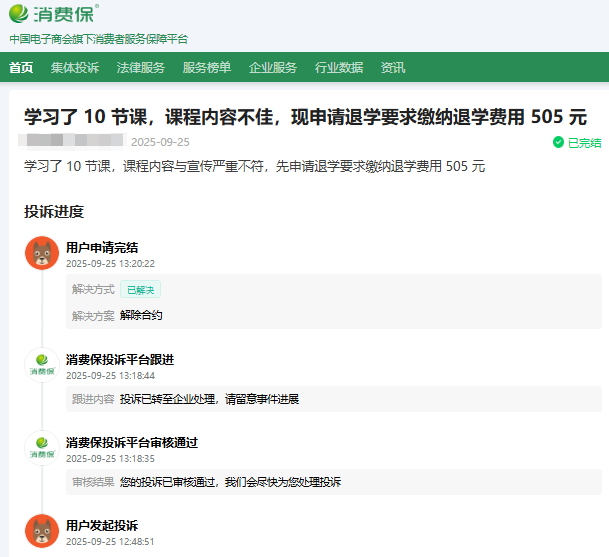Go to the 首页 navigation tab
This screenshot has height=557, width=609.
(x=21, y=68)
